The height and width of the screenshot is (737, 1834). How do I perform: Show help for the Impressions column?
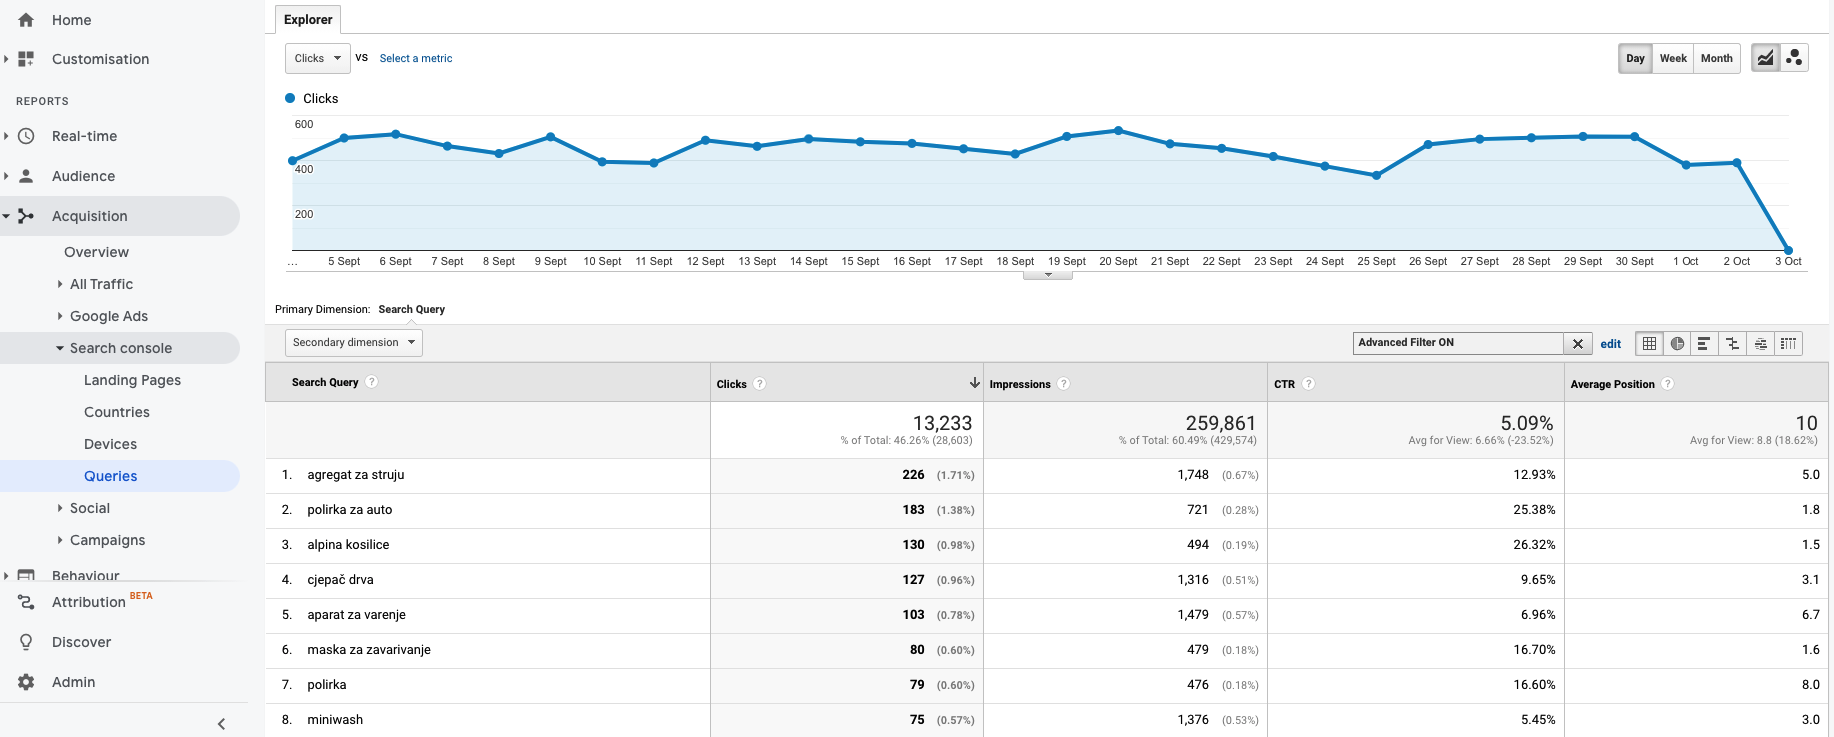(x=1064, y=384)
